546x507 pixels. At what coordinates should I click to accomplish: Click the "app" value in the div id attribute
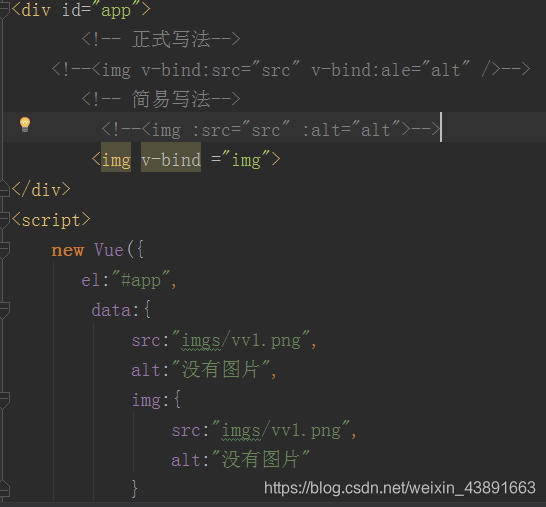[116, 10]
